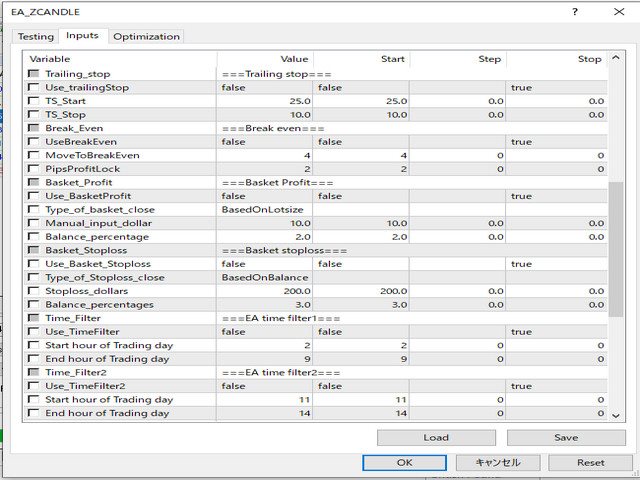
Task: Enable the Use_trailingStop optimization checkbox
Action: tap(34, 88)
